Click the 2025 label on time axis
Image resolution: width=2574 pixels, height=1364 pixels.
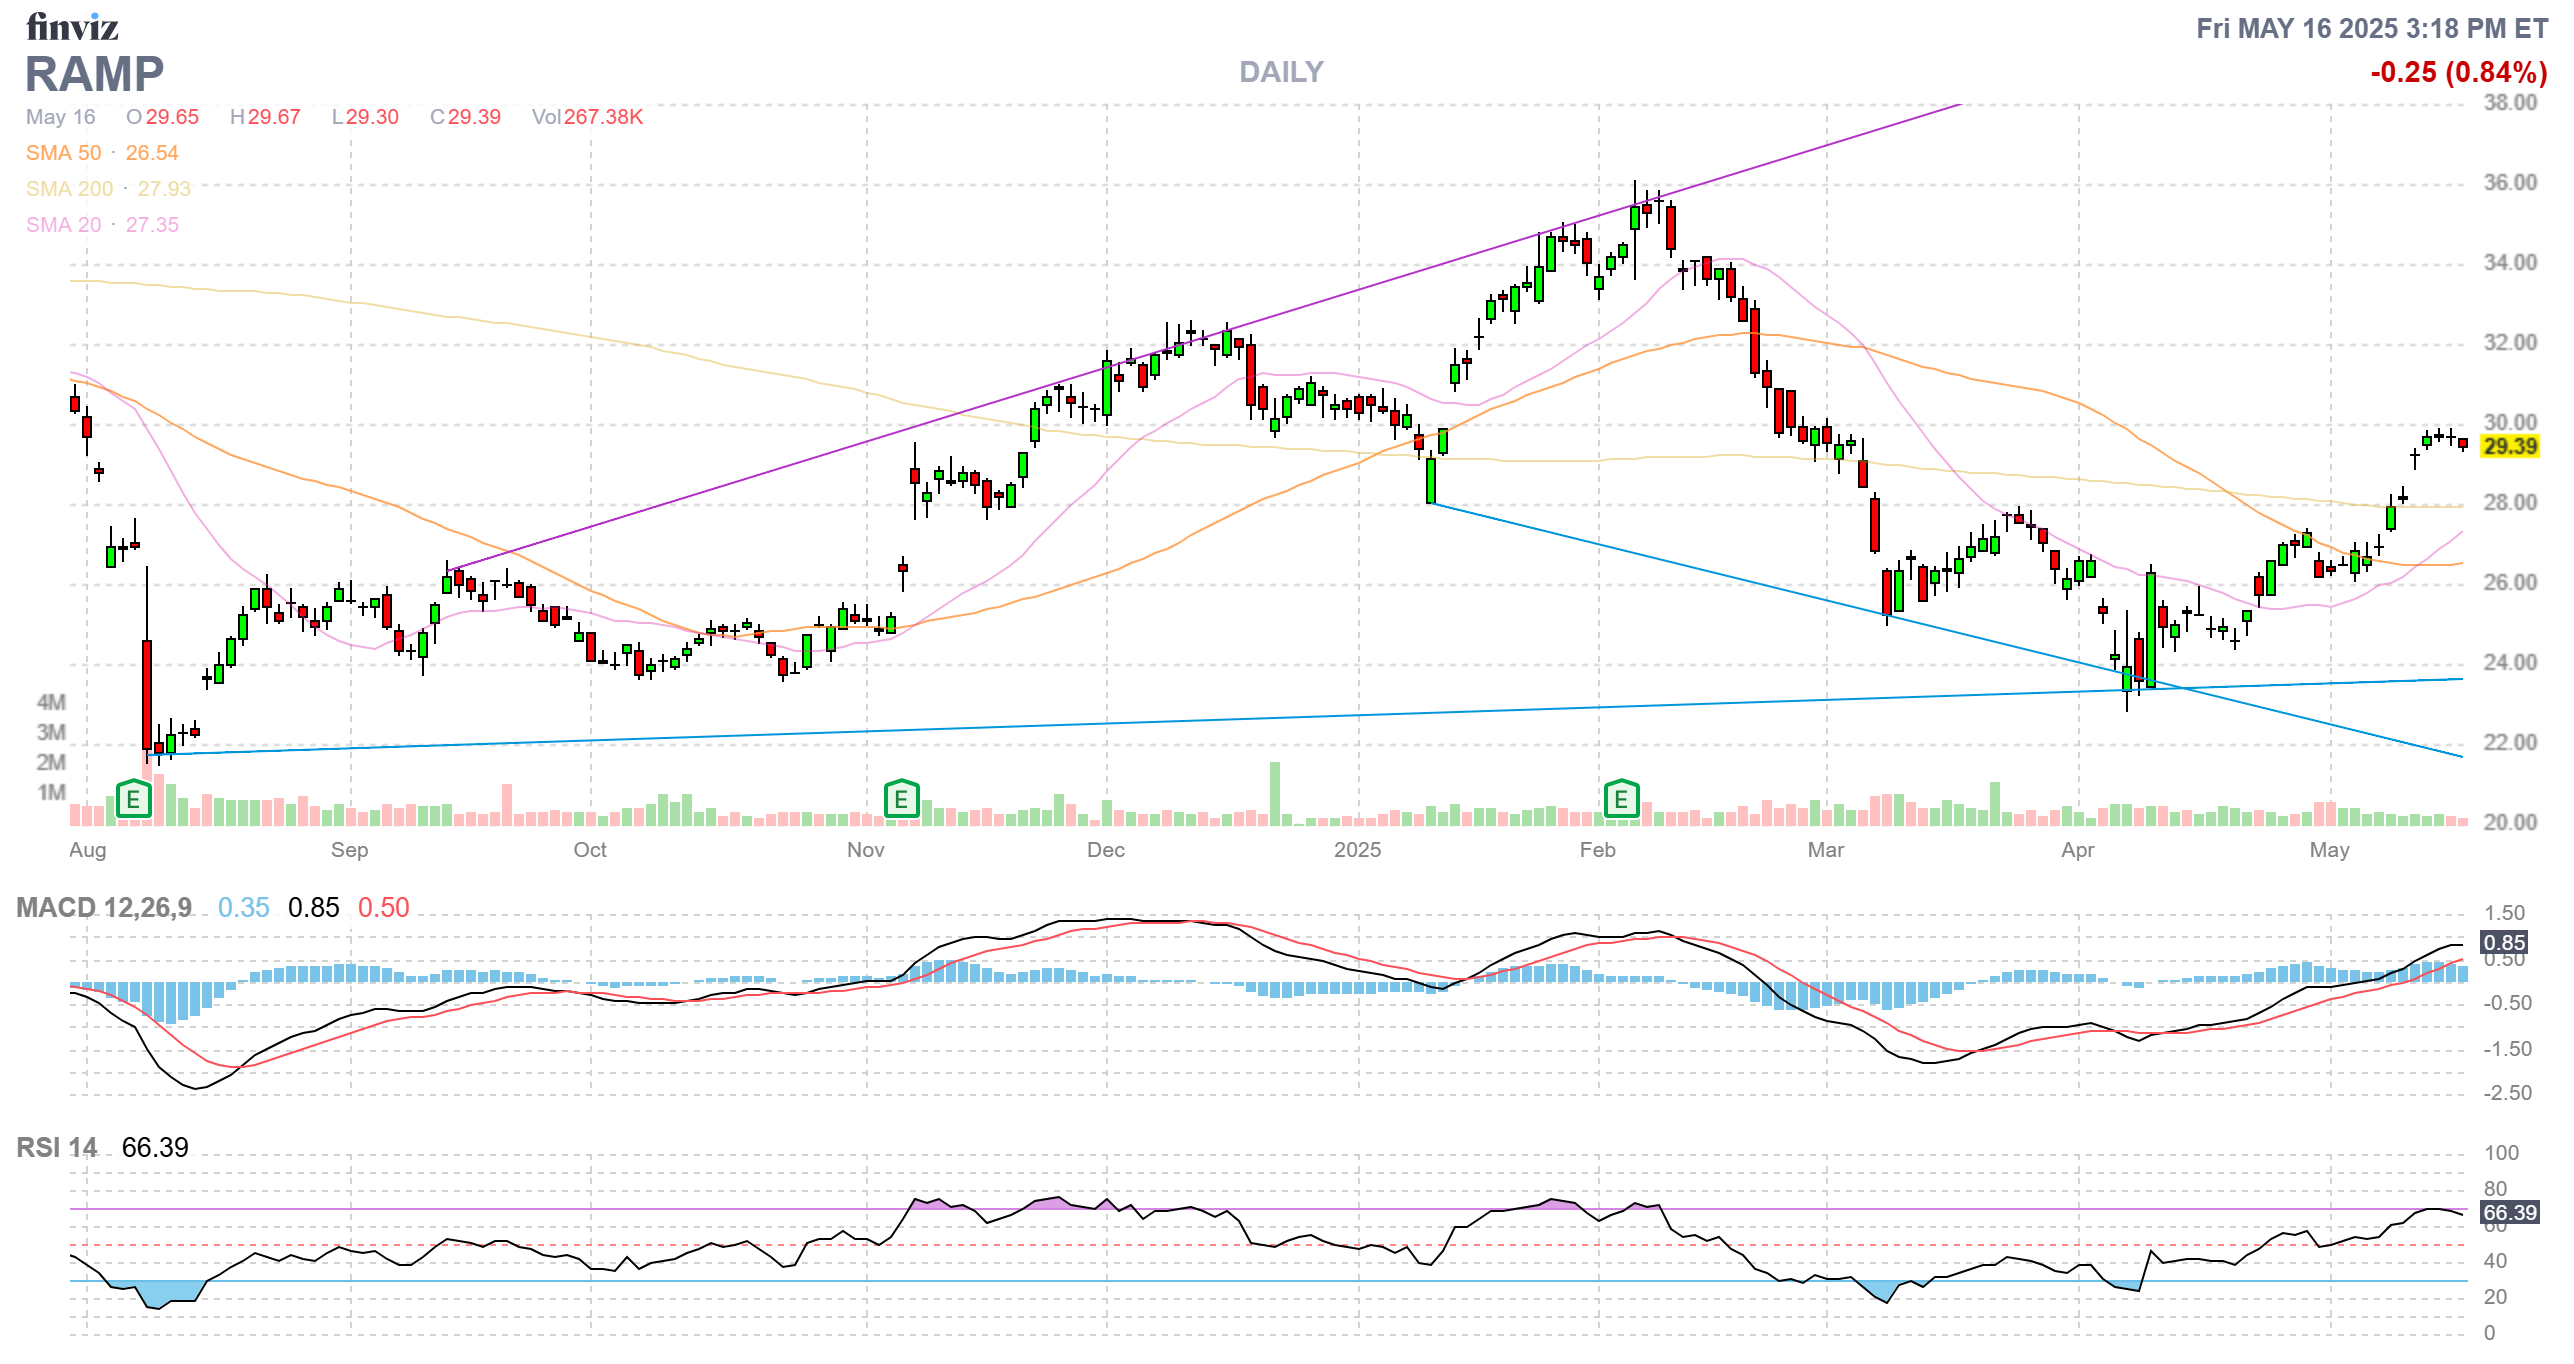(x=1357, y=850)
